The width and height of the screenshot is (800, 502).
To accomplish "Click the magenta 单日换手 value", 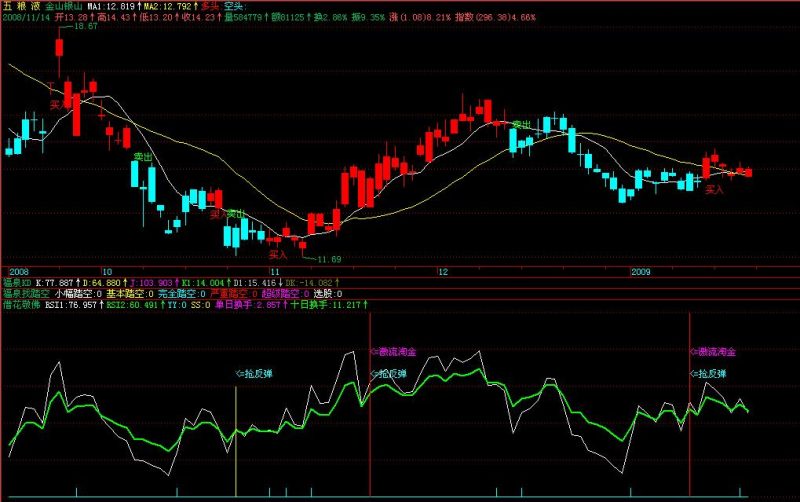I will tap(247, 305).
